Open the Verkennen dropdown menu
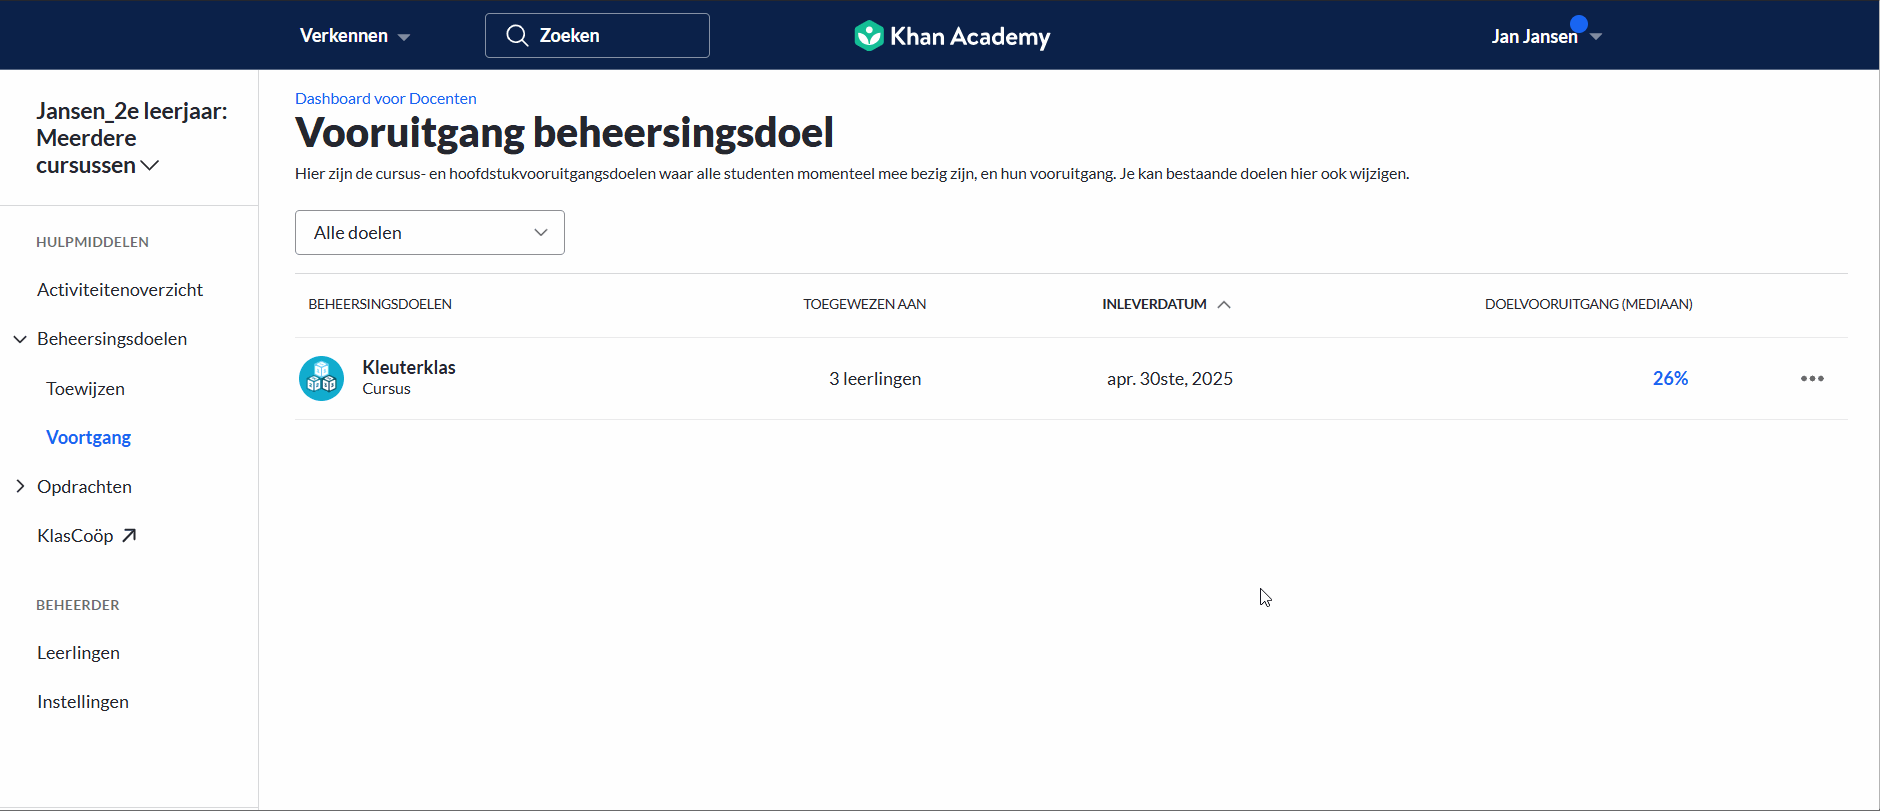 [x=355, y=36]
